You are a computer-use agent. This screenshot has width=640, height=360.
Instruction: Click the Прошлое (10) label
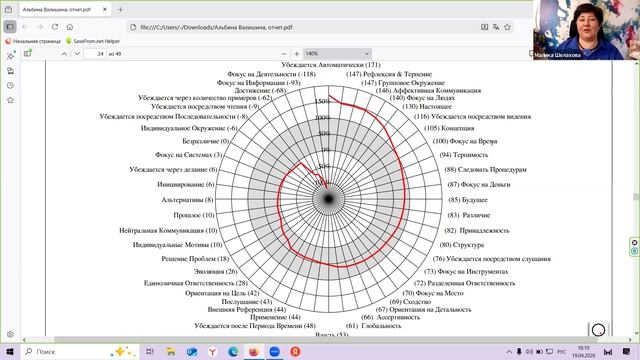tap(193, 215)
